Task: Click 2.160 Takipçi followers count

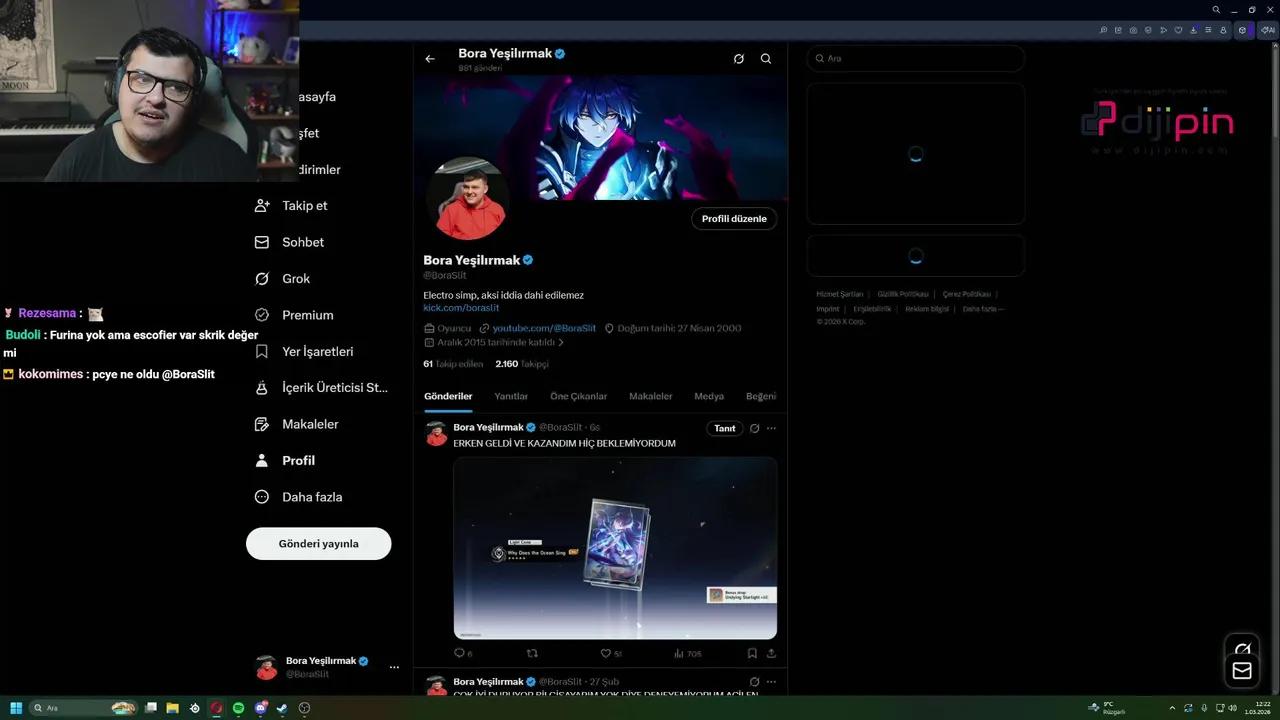Action: (x=522, y=364)
